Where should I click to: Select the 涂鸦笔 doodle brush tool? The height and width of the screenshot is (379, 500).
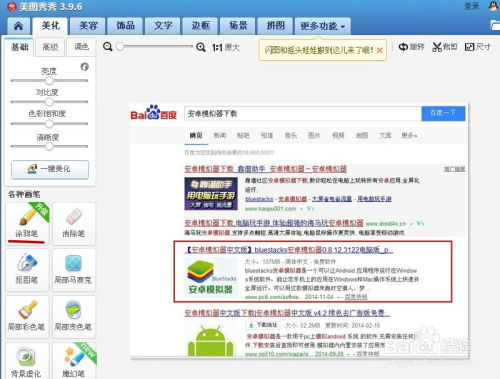pos(27,224)
